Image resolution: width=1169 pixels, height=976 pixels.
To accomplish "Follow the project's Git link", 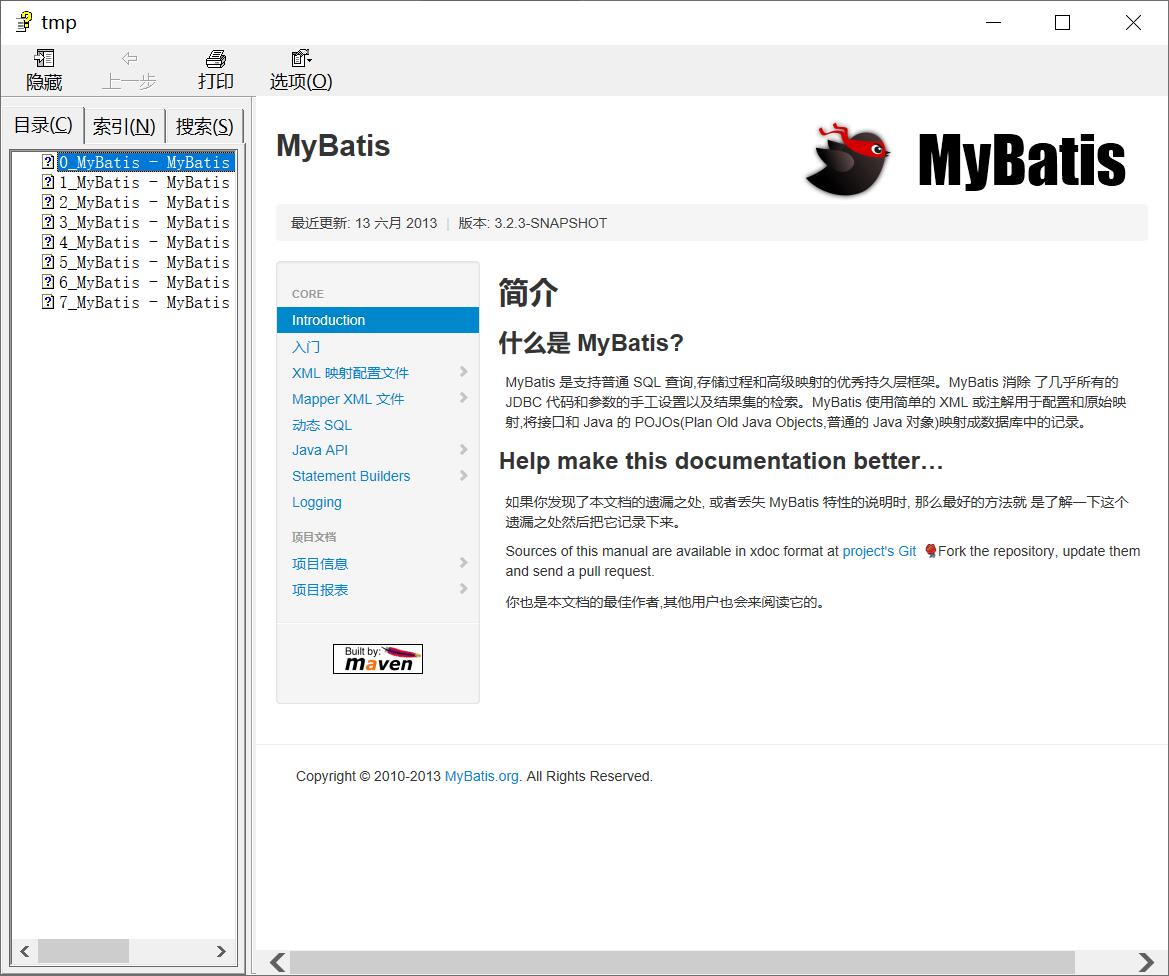I will pyautogui.click(x=879, y=551).
